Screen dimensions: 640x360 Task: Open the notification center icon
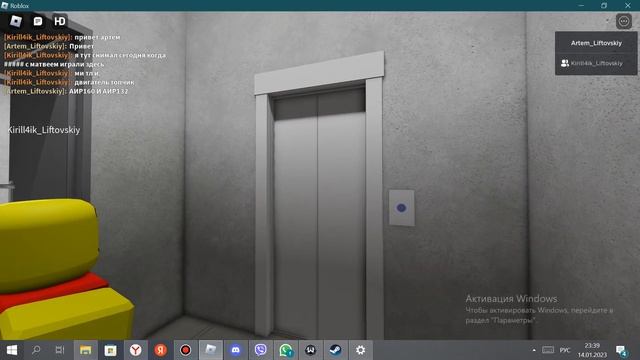pos(621,350)
